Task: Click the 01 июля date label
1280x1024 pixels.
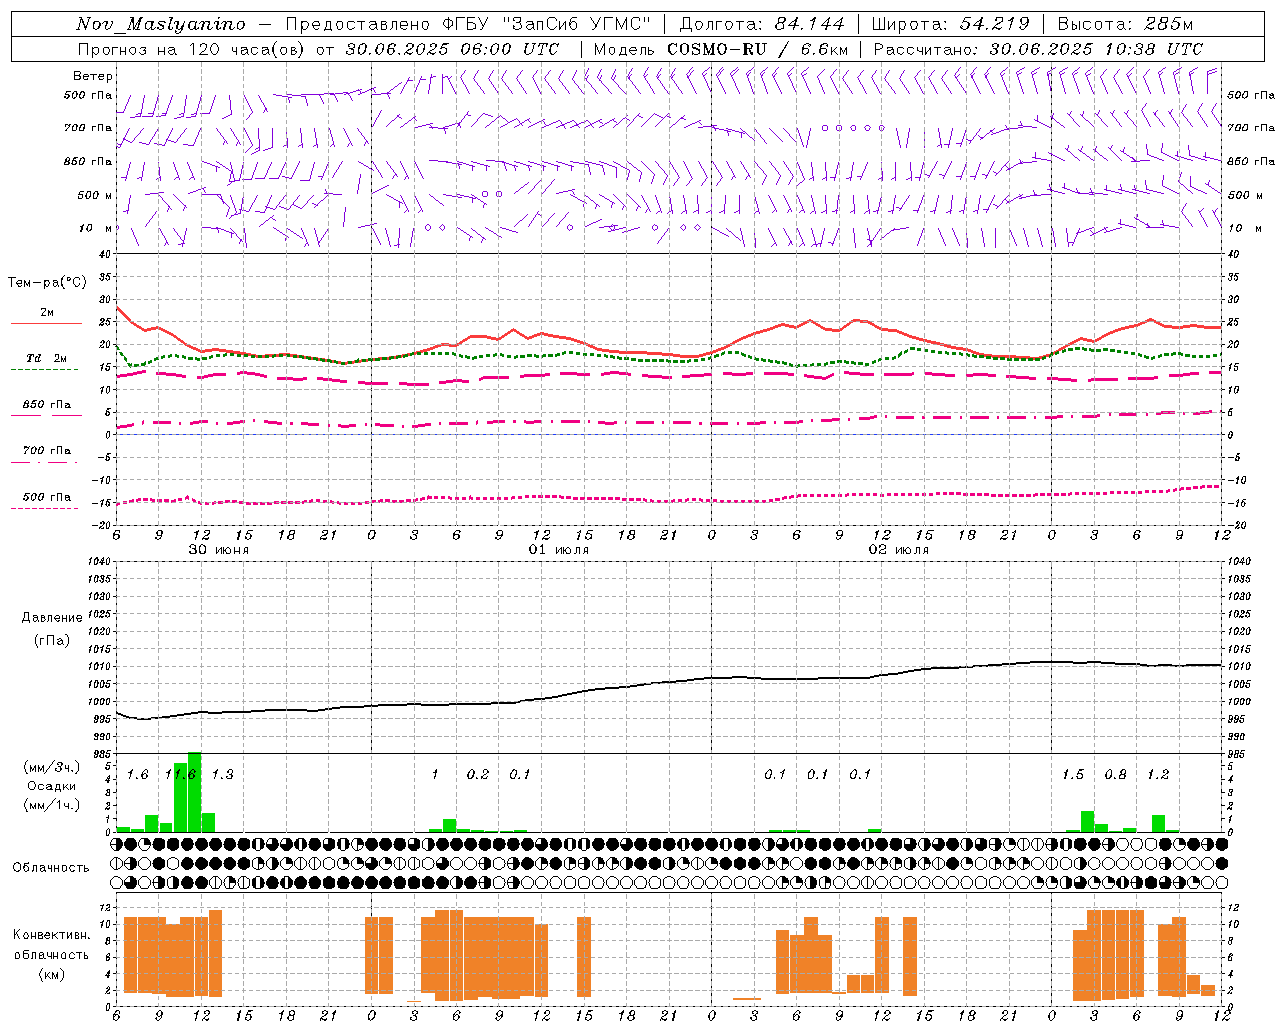Action: coord(559,550)
